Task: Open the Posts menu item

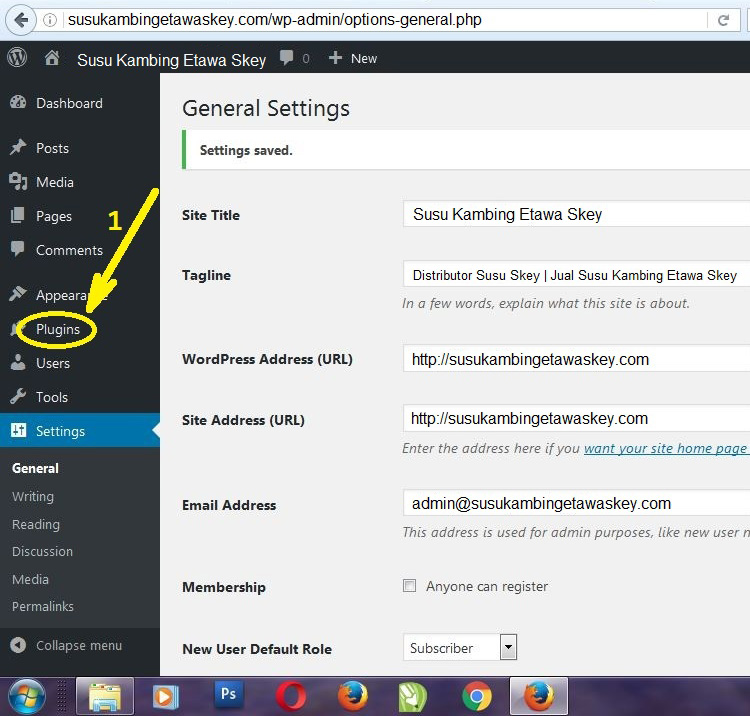Action: pyautogui.click(x=53, y=148)
